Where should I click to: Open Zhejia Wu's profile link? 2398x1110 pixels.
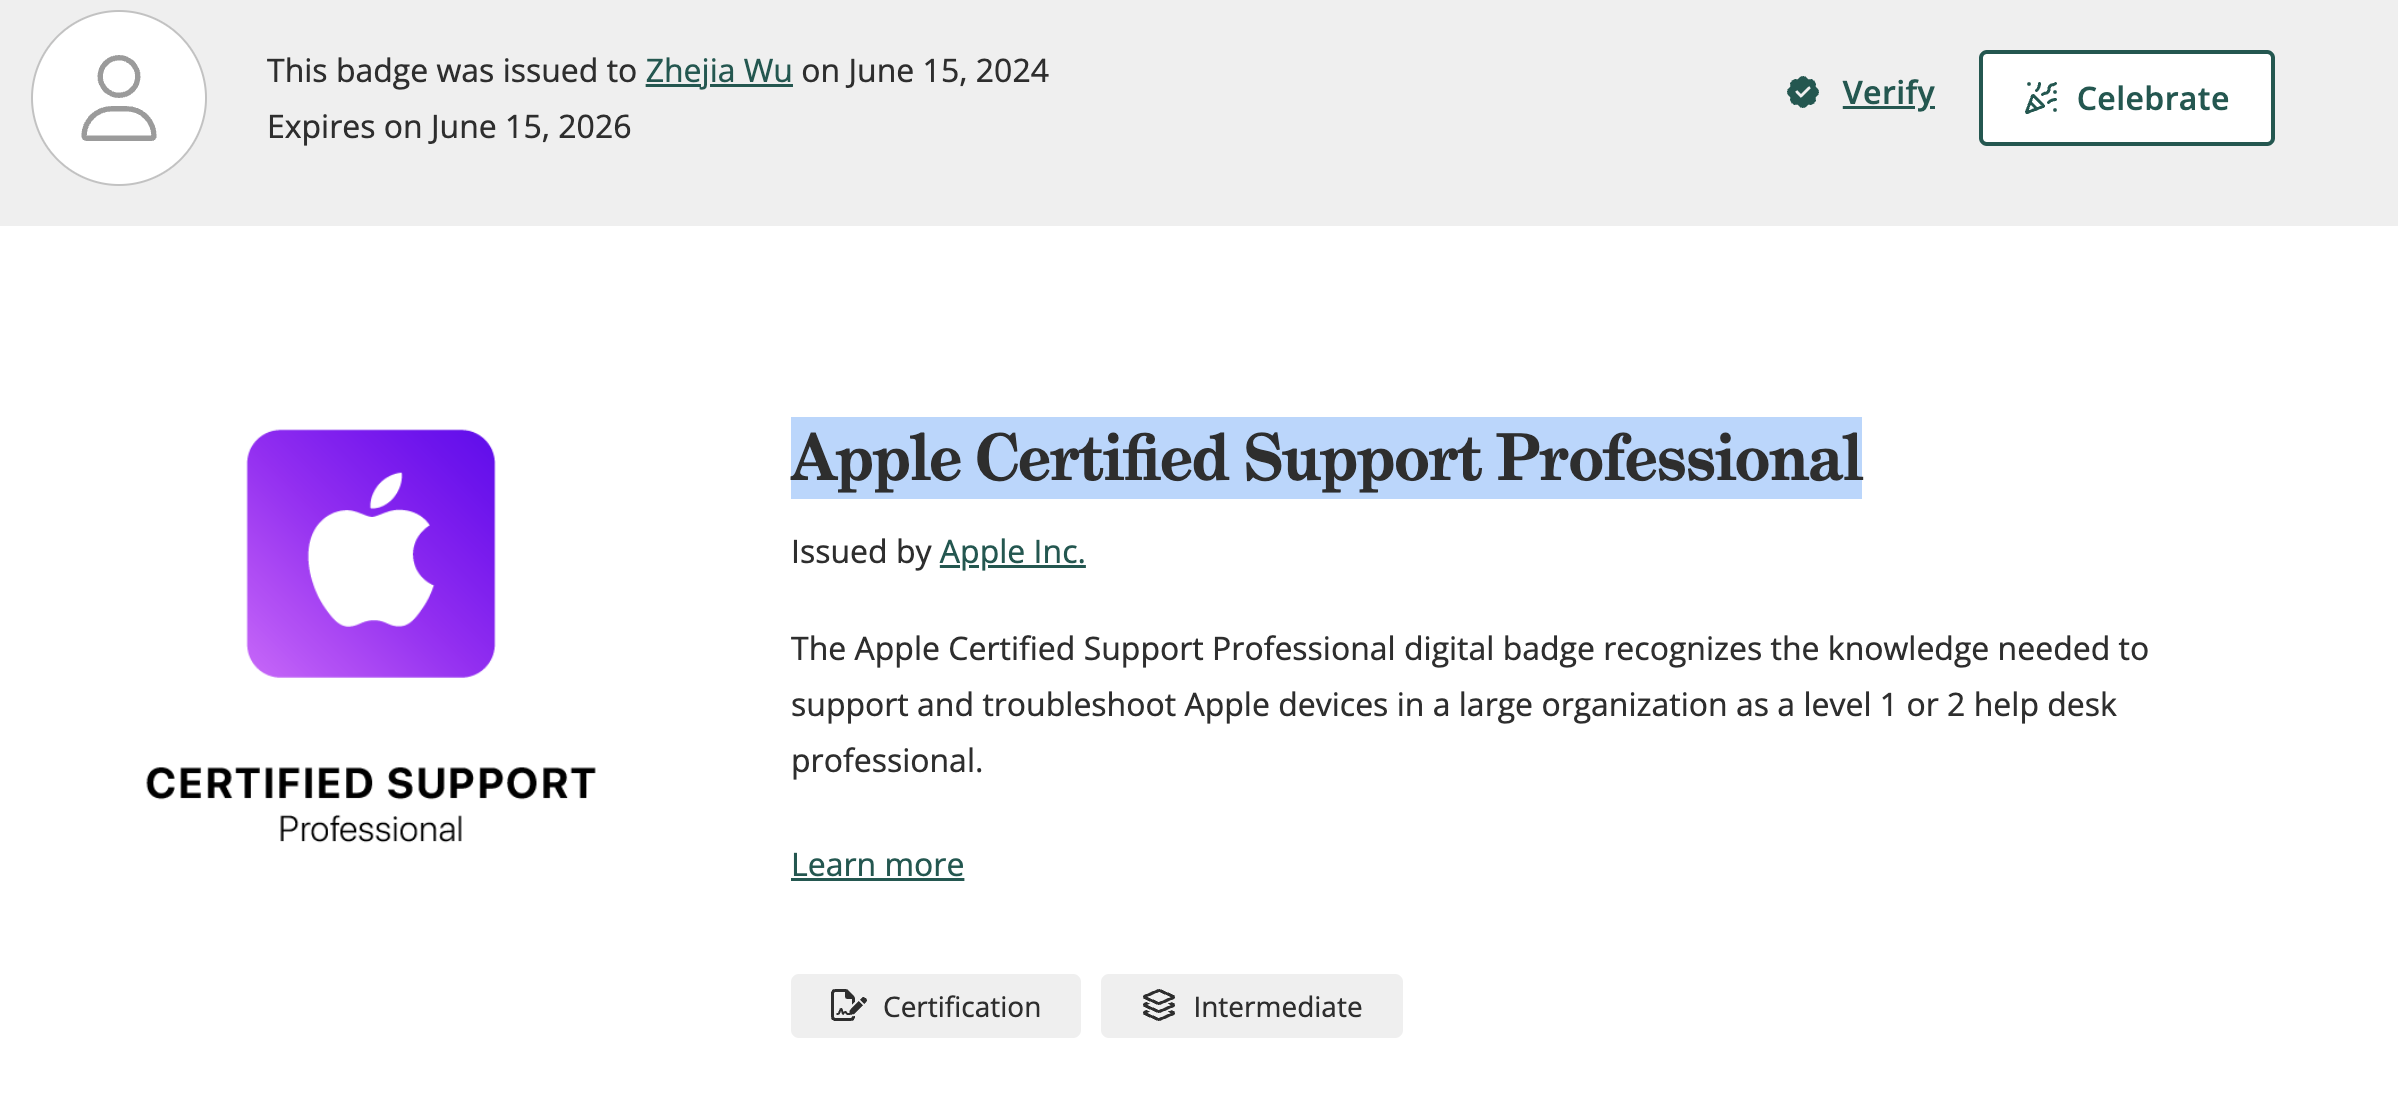(718, 71)
